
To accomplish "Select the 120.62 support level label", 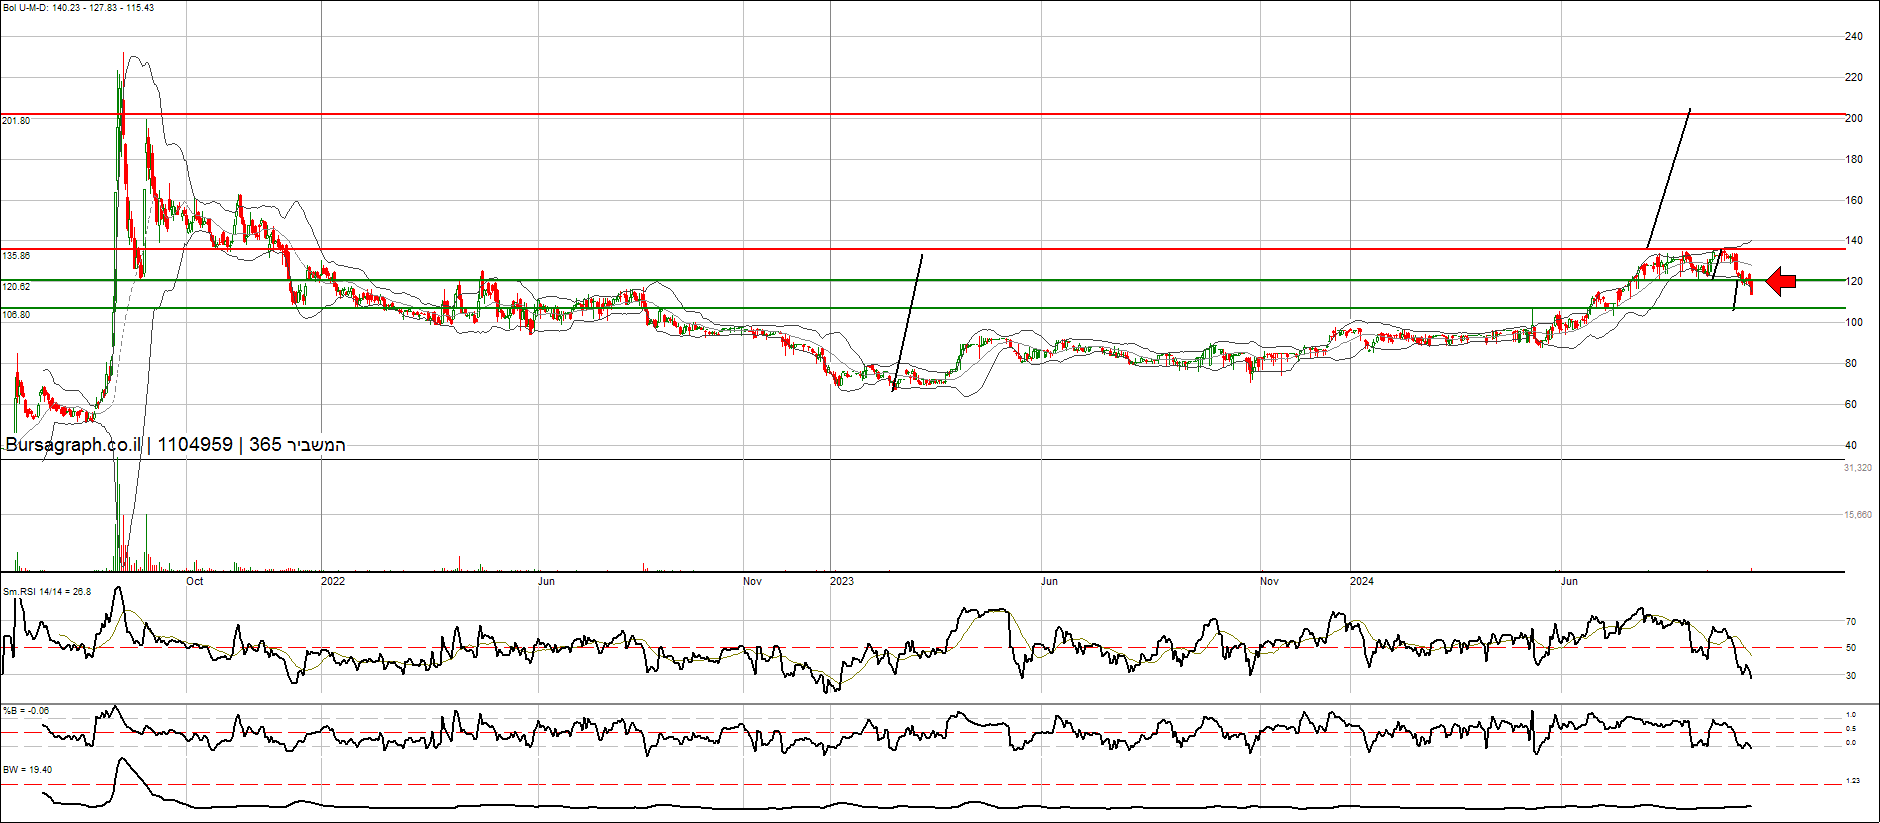I will pyautogui.click(x=16, y=287).
